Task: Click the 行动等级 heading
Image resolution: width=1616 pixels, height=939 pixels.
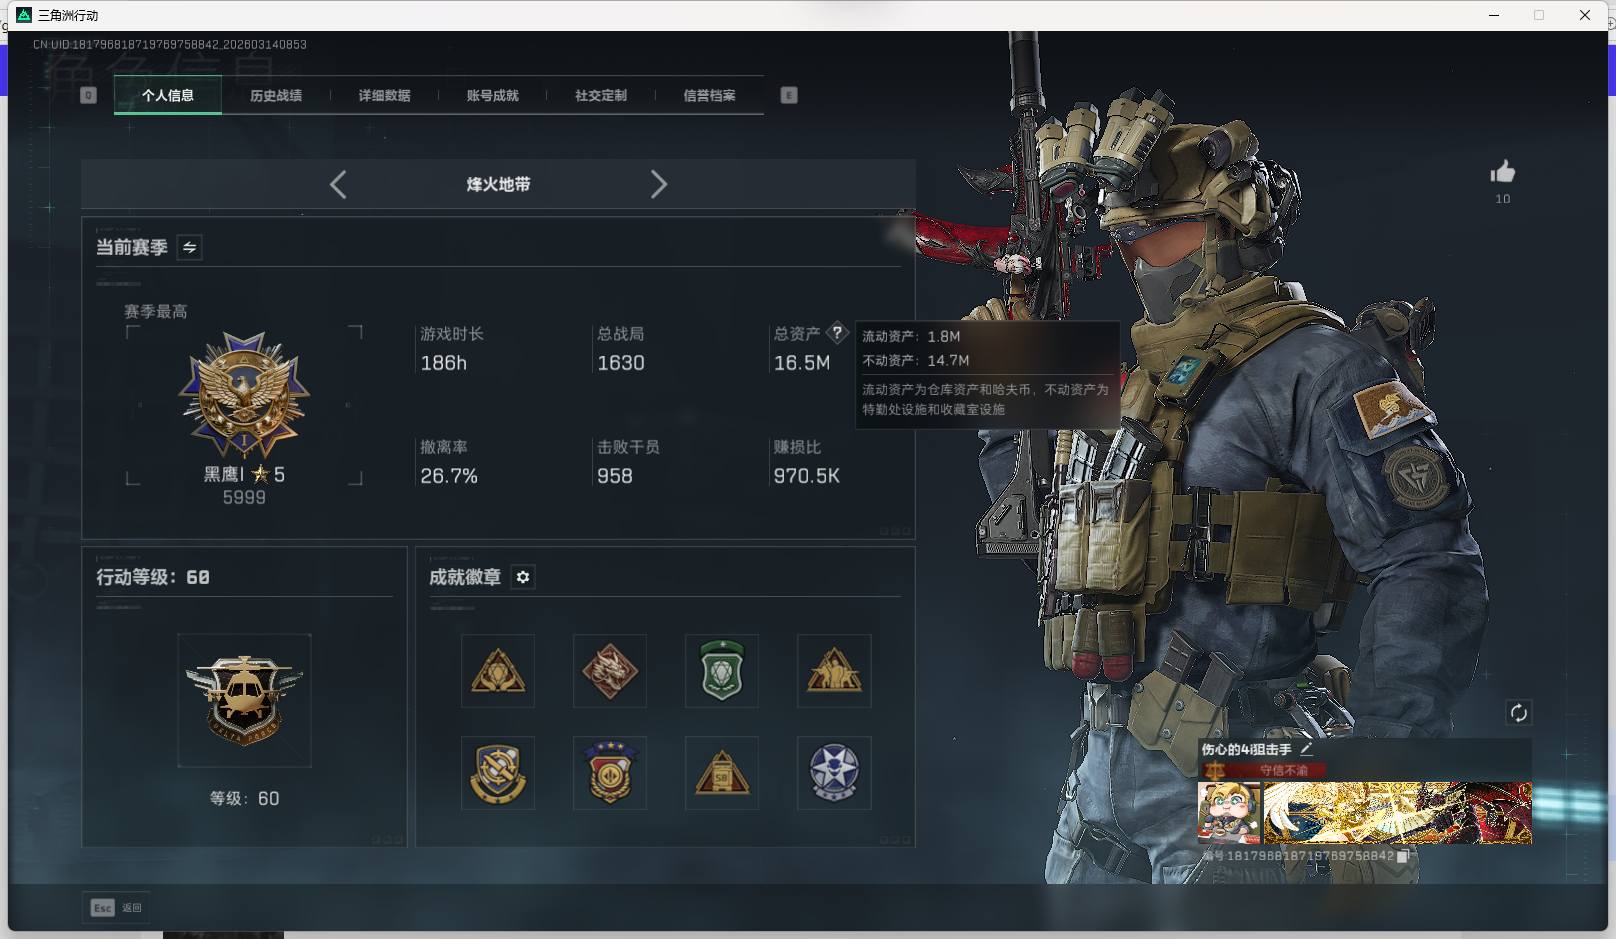Action: [153, 577]
